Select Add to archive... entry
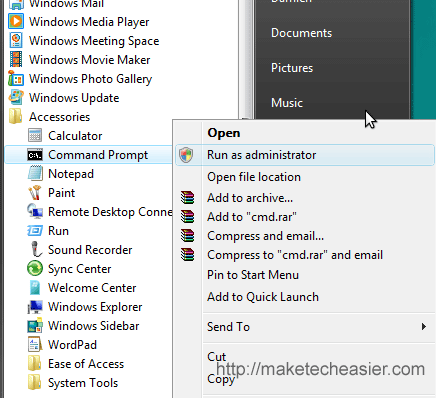The width and height of the screenshot is (436, 398). [x=250, y=198]
